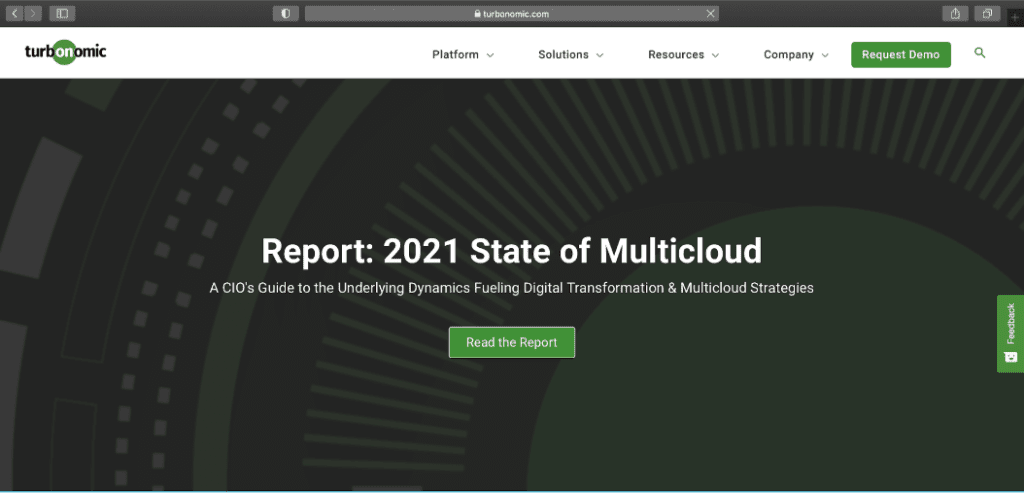Go back with Safari's back arrow
This screenshot has width=1024, height=493.
click(x=15, y=13)
